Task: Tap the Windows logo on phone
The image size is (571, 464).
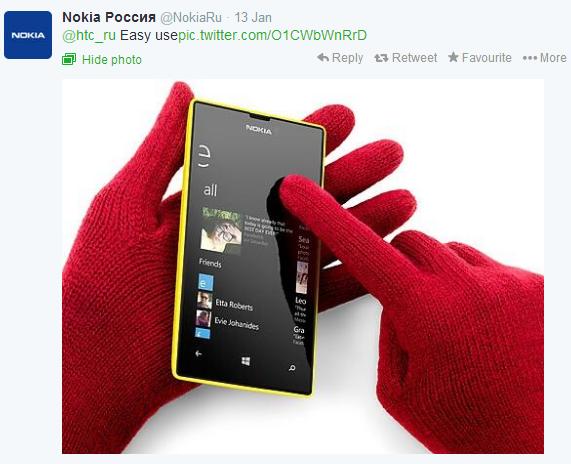Action: tap(246, 361)
